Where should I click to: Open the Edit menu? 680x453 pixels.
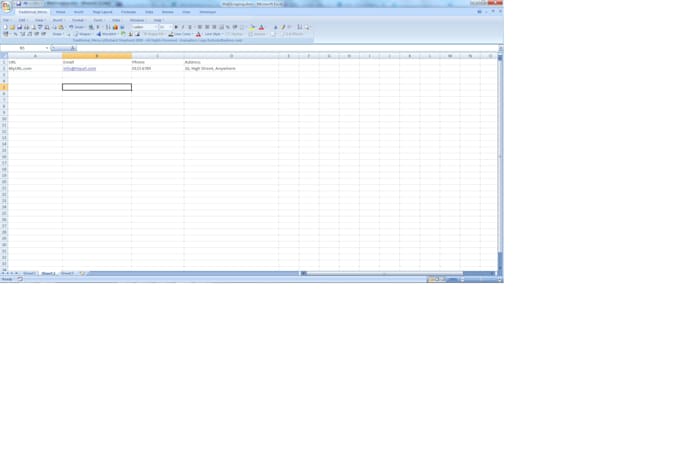click(22, 20)
